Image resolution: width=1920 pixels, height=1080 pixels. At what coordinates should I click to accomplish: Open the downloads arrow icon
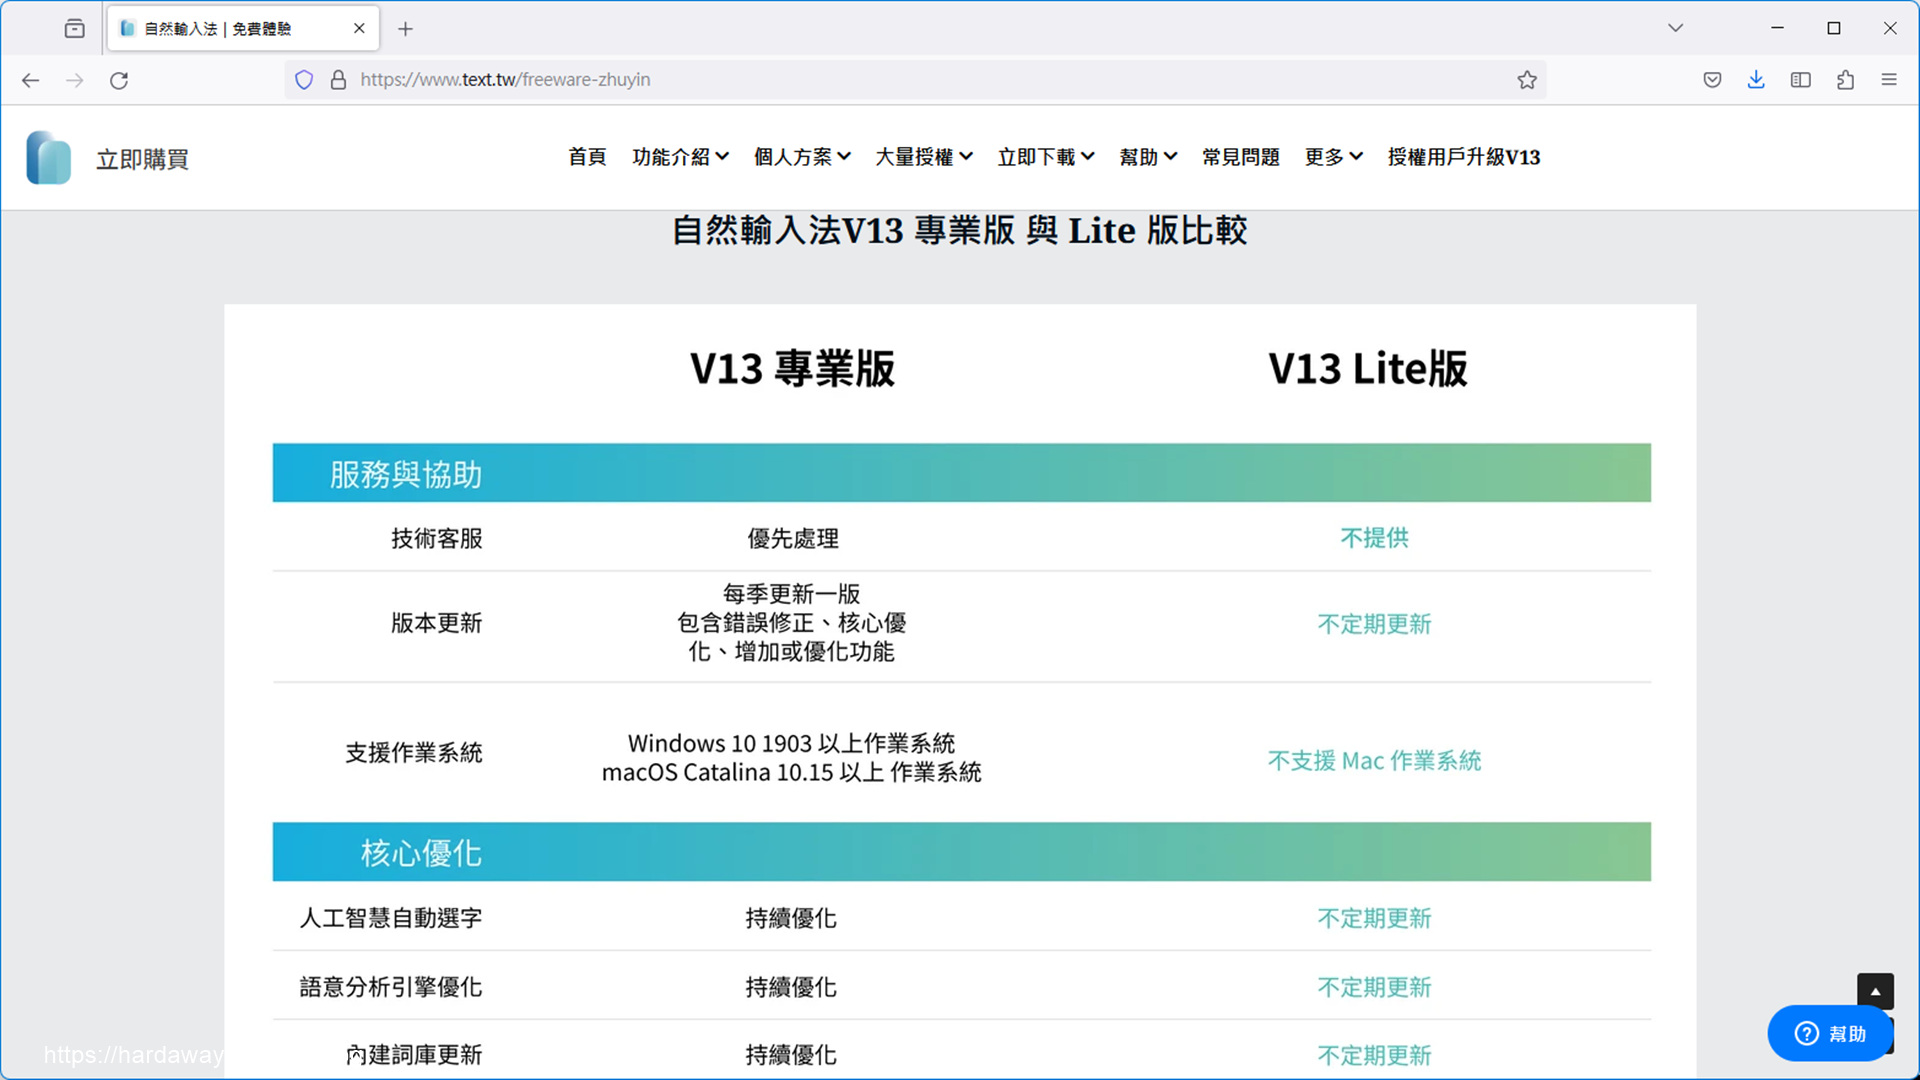click(x=1756, y=80)
